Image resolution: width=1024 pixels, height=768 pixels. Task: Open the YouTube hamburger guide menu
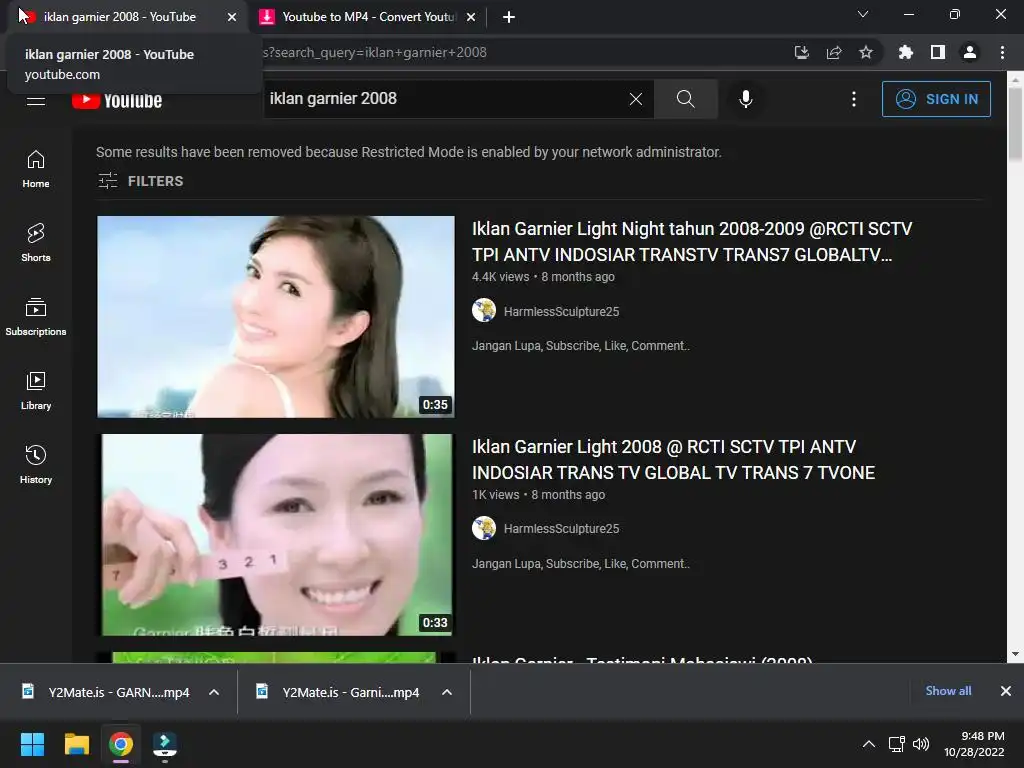[x=36, y=101]
